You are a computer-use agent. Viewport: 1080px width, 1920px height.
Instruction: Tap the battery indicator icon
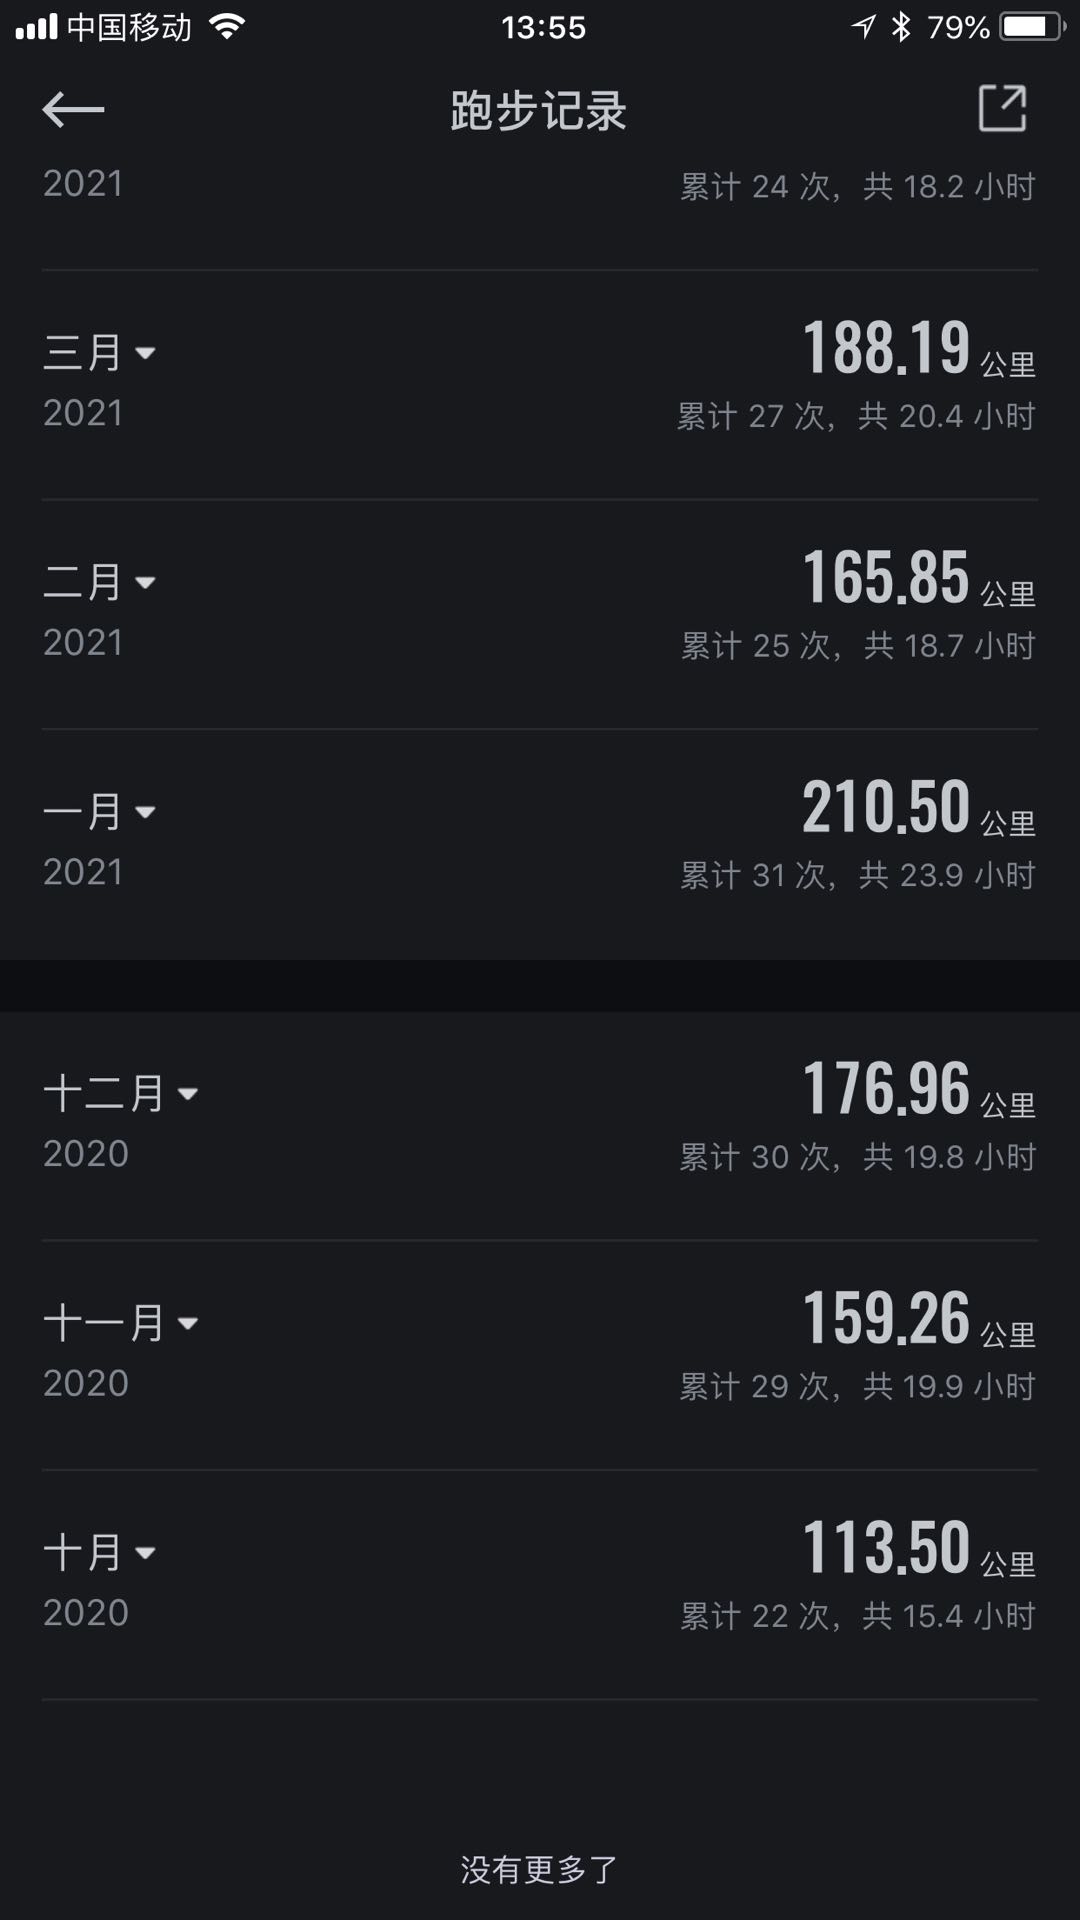[1033, 27]
